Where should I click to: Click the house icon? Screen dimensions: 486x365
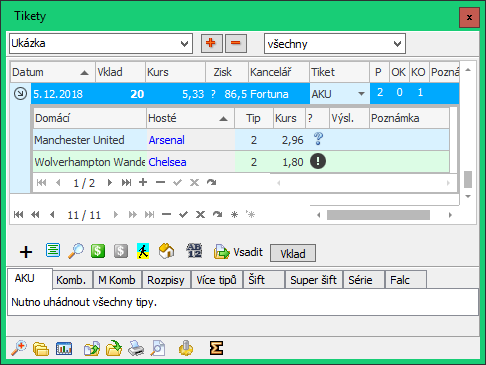[x=166, y=251]
